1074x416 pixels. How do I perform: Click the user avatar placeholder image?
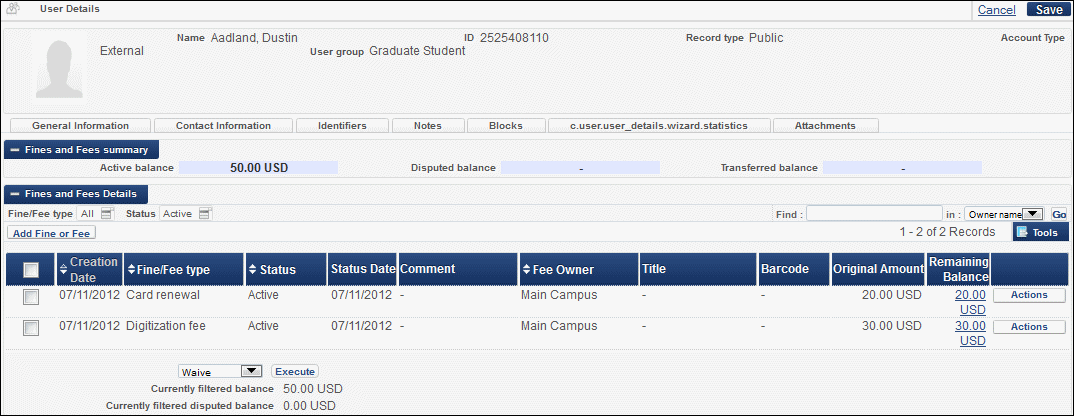click(64, 73)
